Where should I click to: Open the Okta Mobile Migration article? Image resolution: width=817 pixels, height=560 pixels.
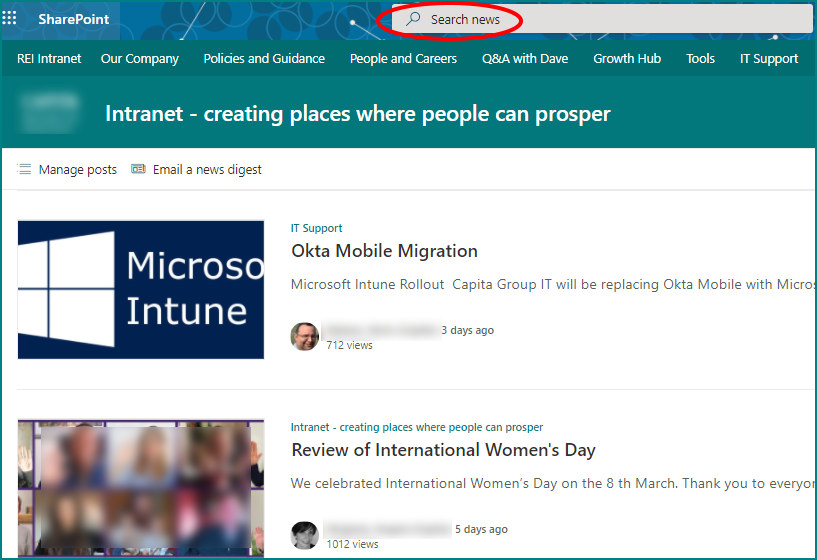pyautogui.click(x=384, y=251)
